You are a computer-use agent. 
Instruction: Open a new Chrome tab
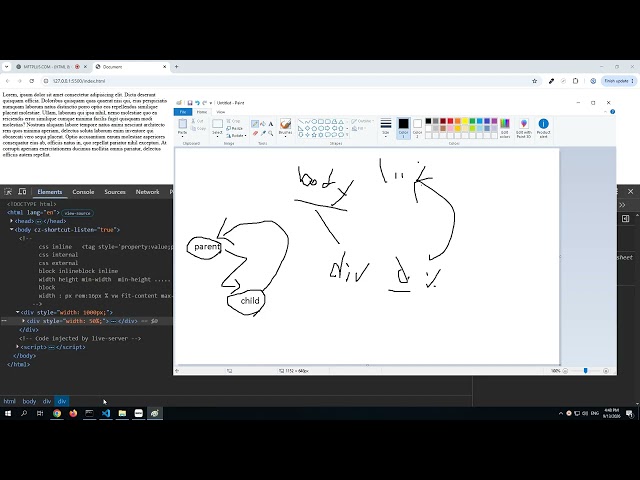[177, 67]
